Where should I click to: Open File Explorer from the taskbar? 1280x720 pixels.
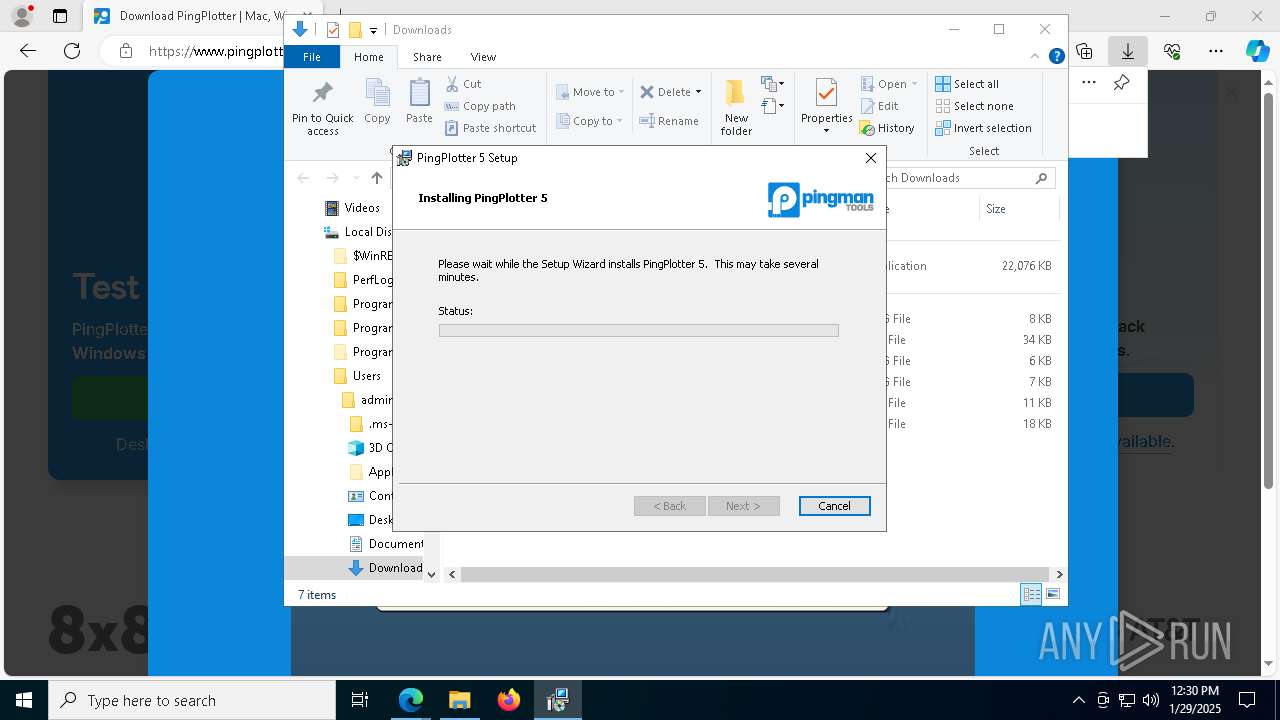click(x=459, y=700)
